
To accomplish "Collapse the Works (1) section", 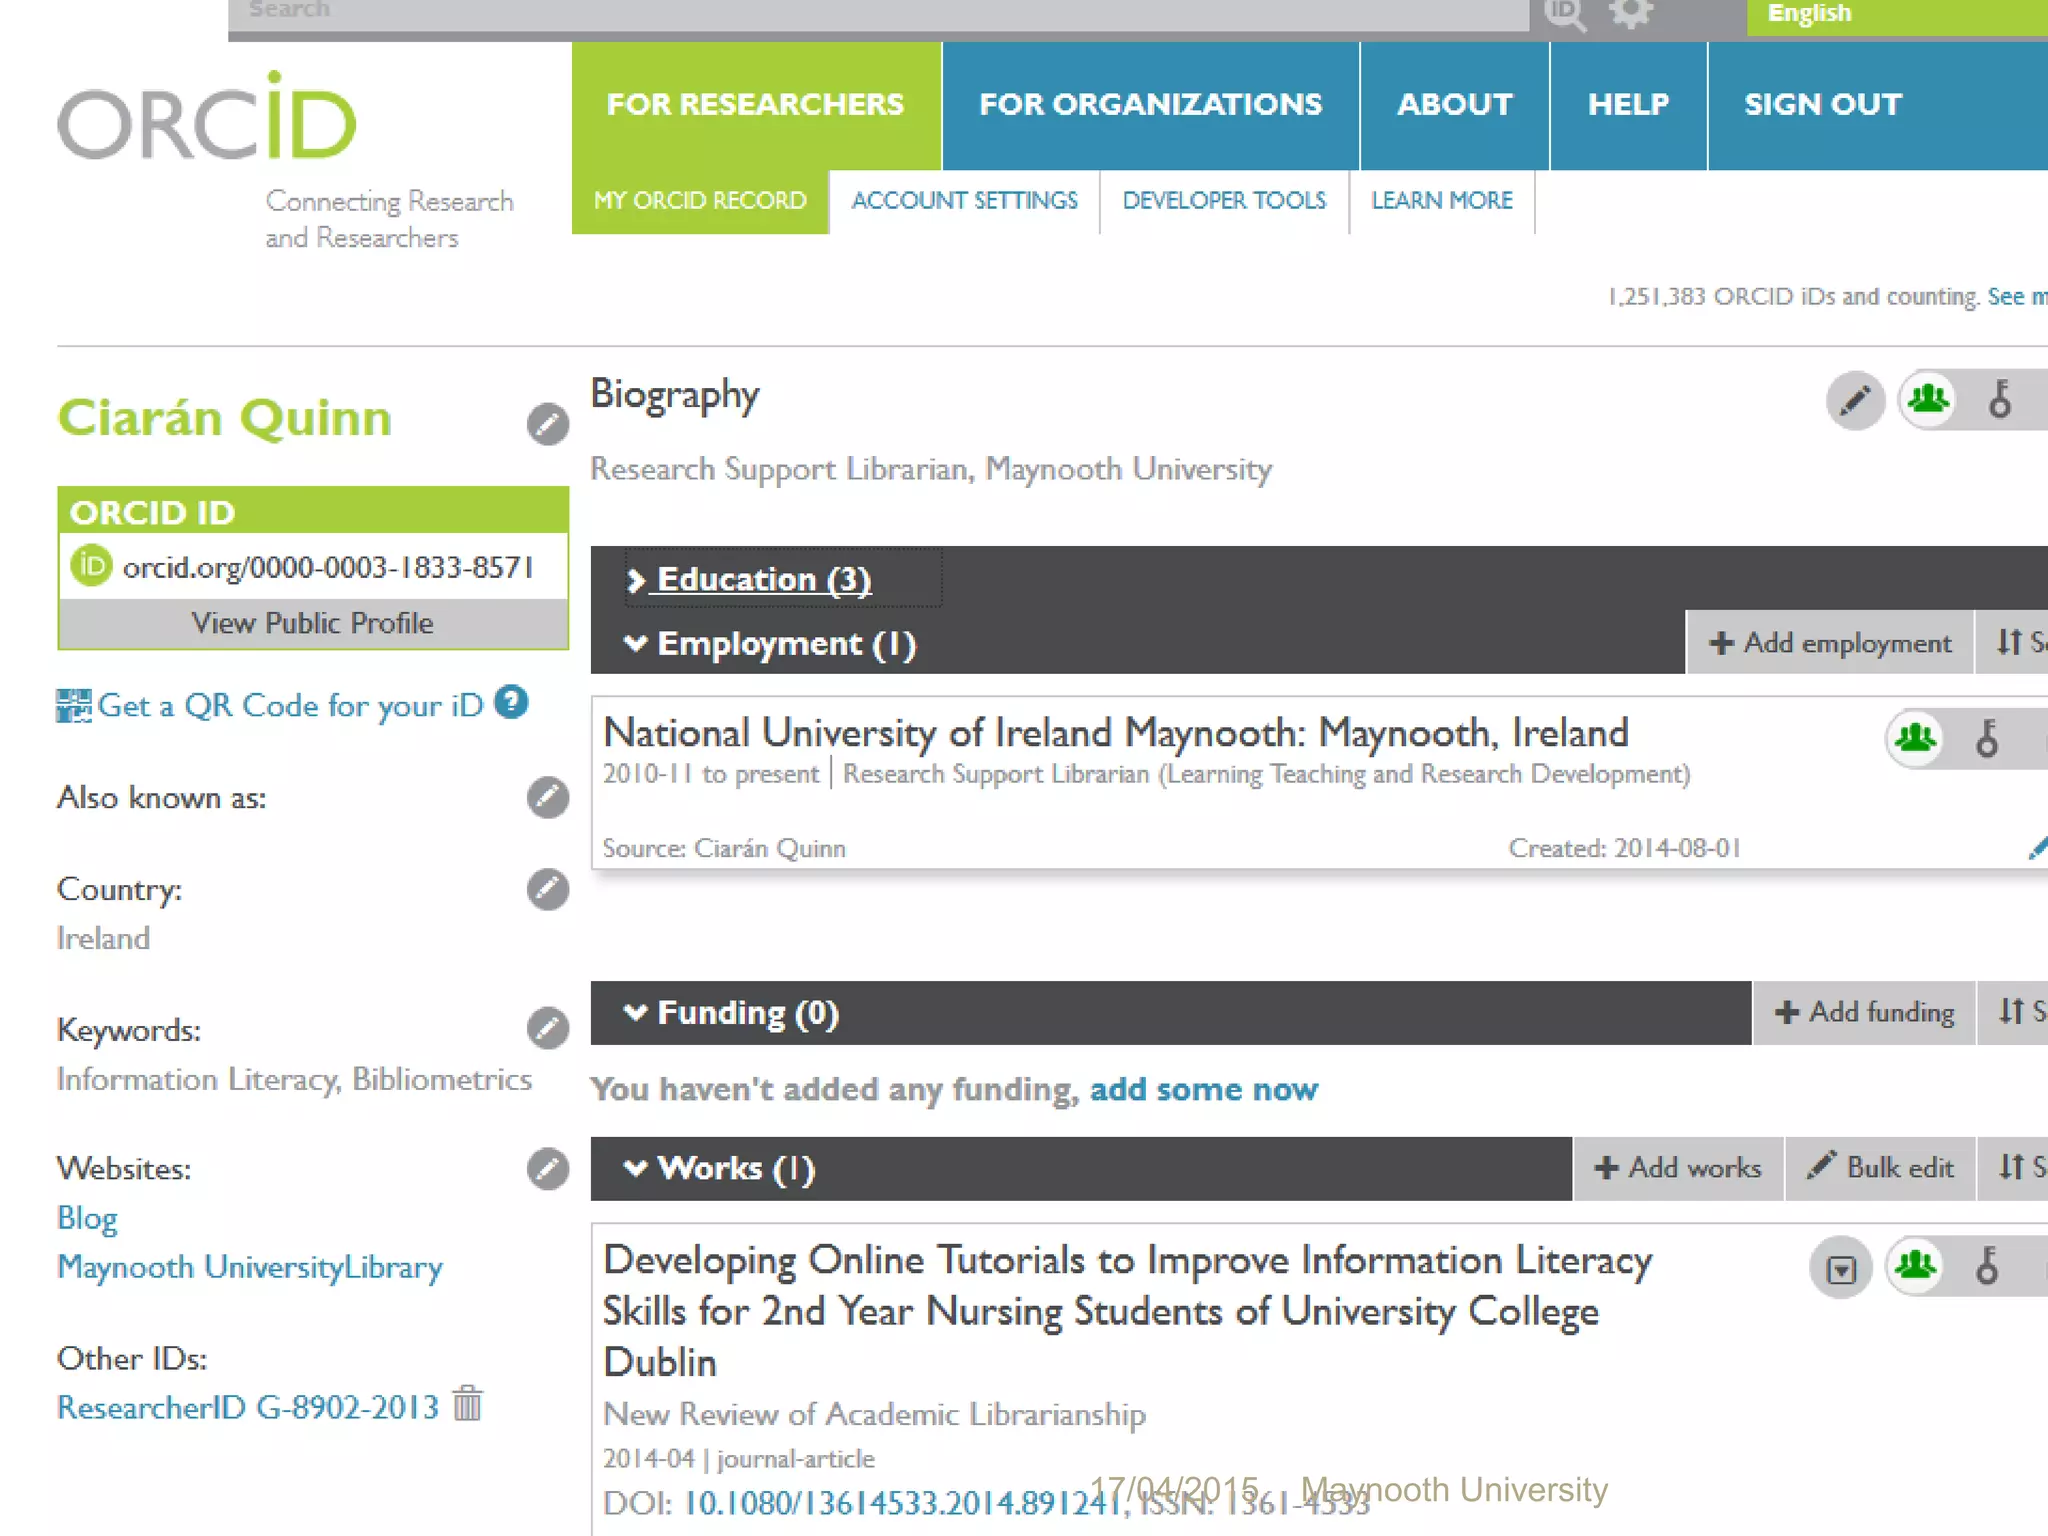I will click(x=719, y=1167).
